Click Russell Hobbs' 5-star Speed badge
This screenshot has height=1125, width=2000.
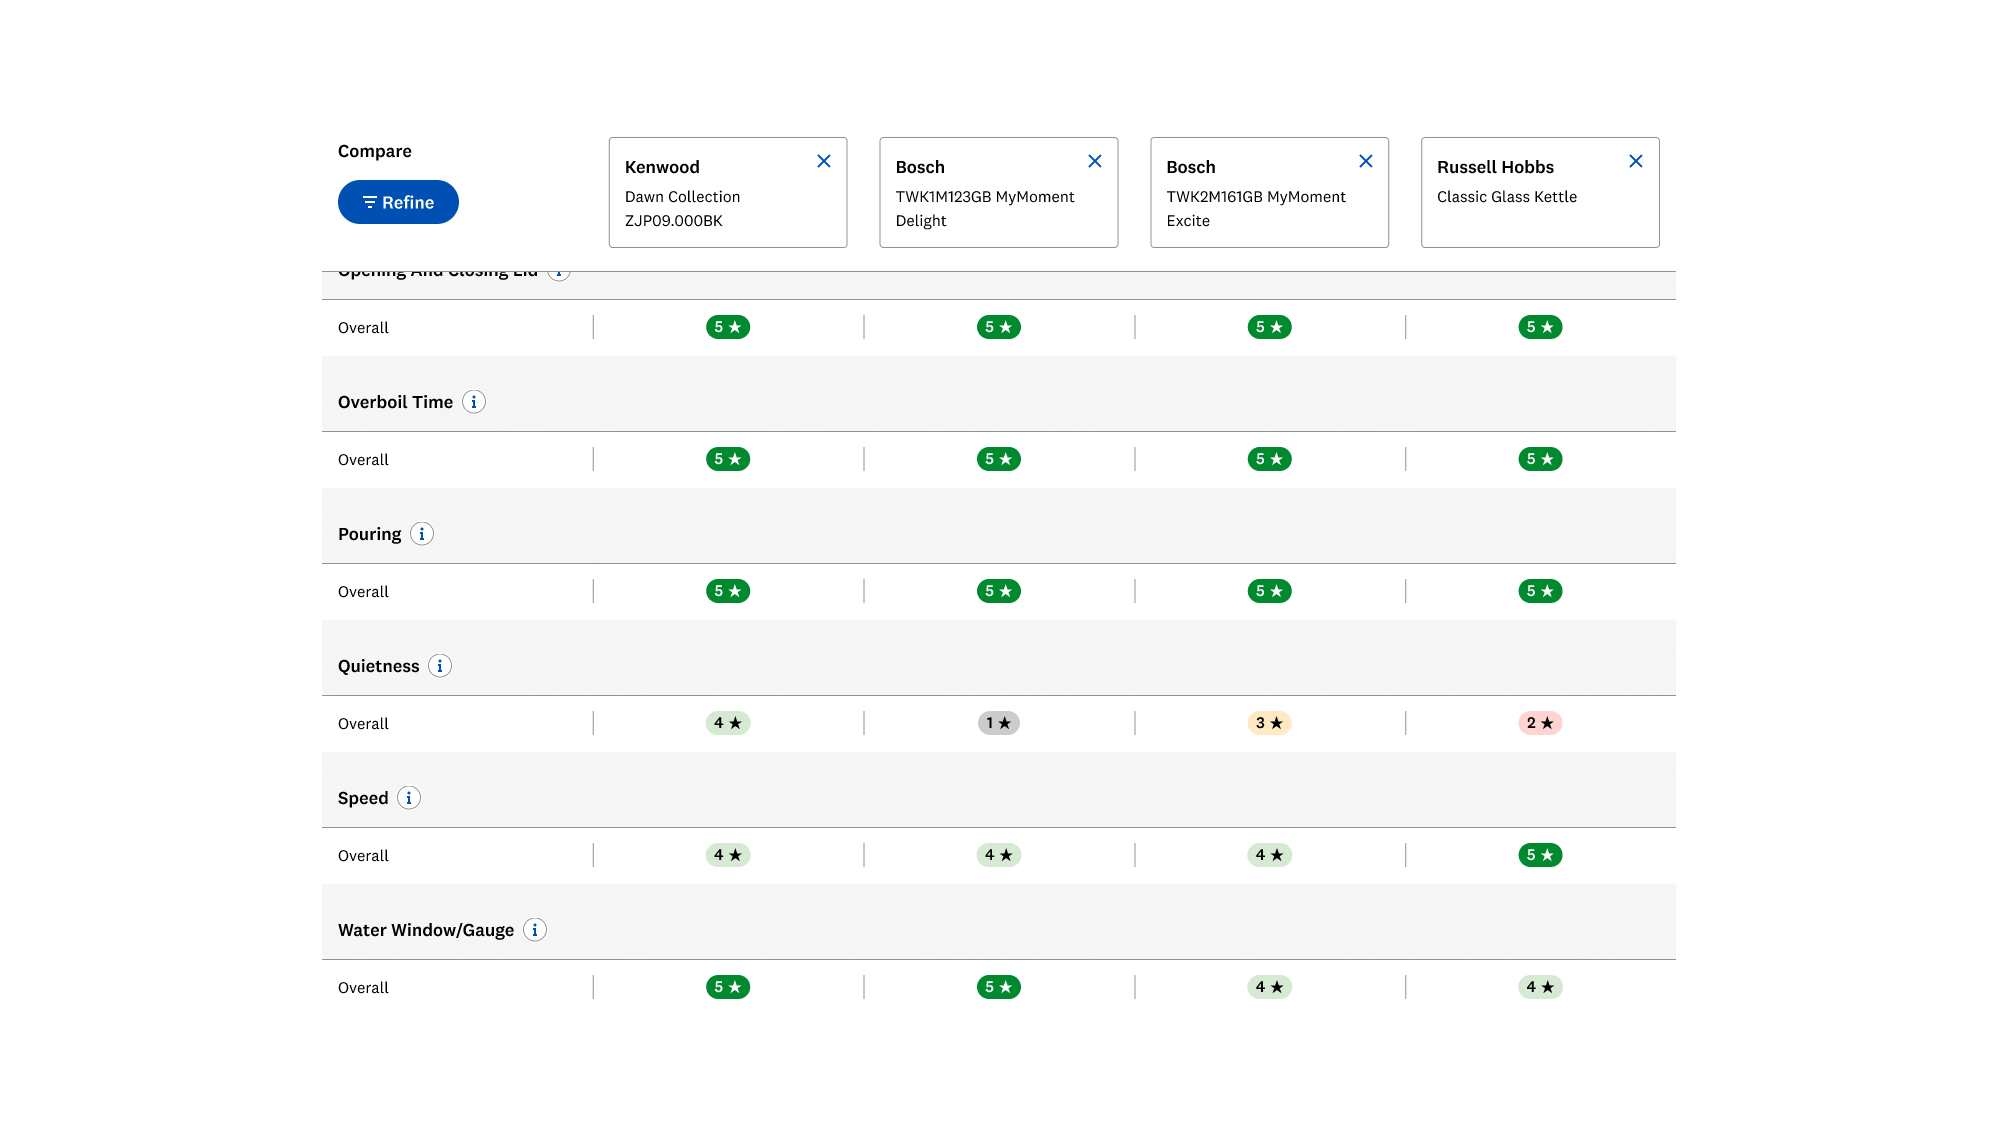pos(1540,855)
